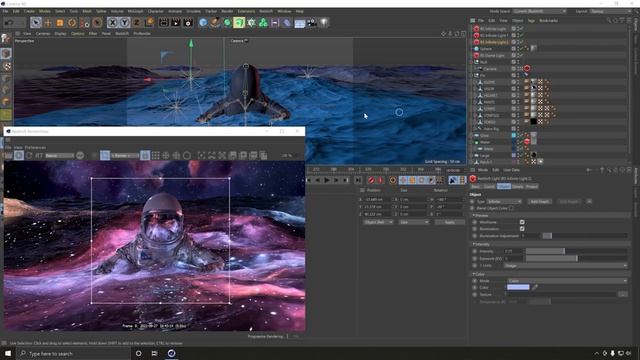The width and height of the screenshot is (640, 360).
Task: Select RS Dome Light object
Action: (x=492, y=56)
